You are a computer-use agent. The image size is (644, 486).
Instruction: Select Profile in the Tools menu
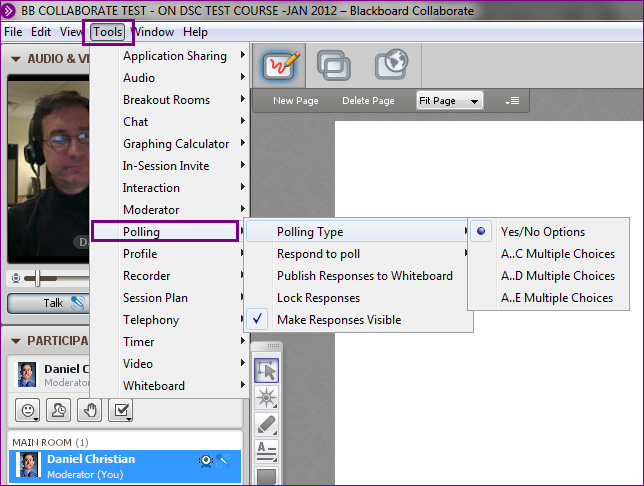click(169, 254)
